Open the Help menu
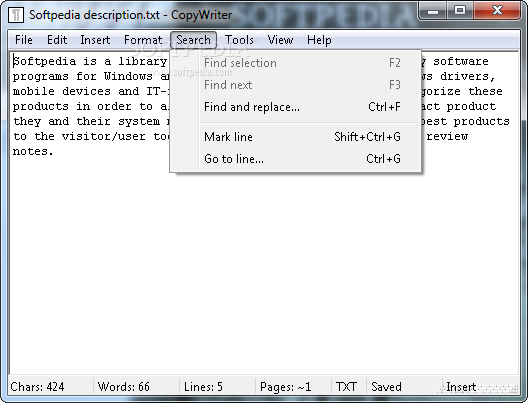The image size is (528, 403). tap(319, 40)
